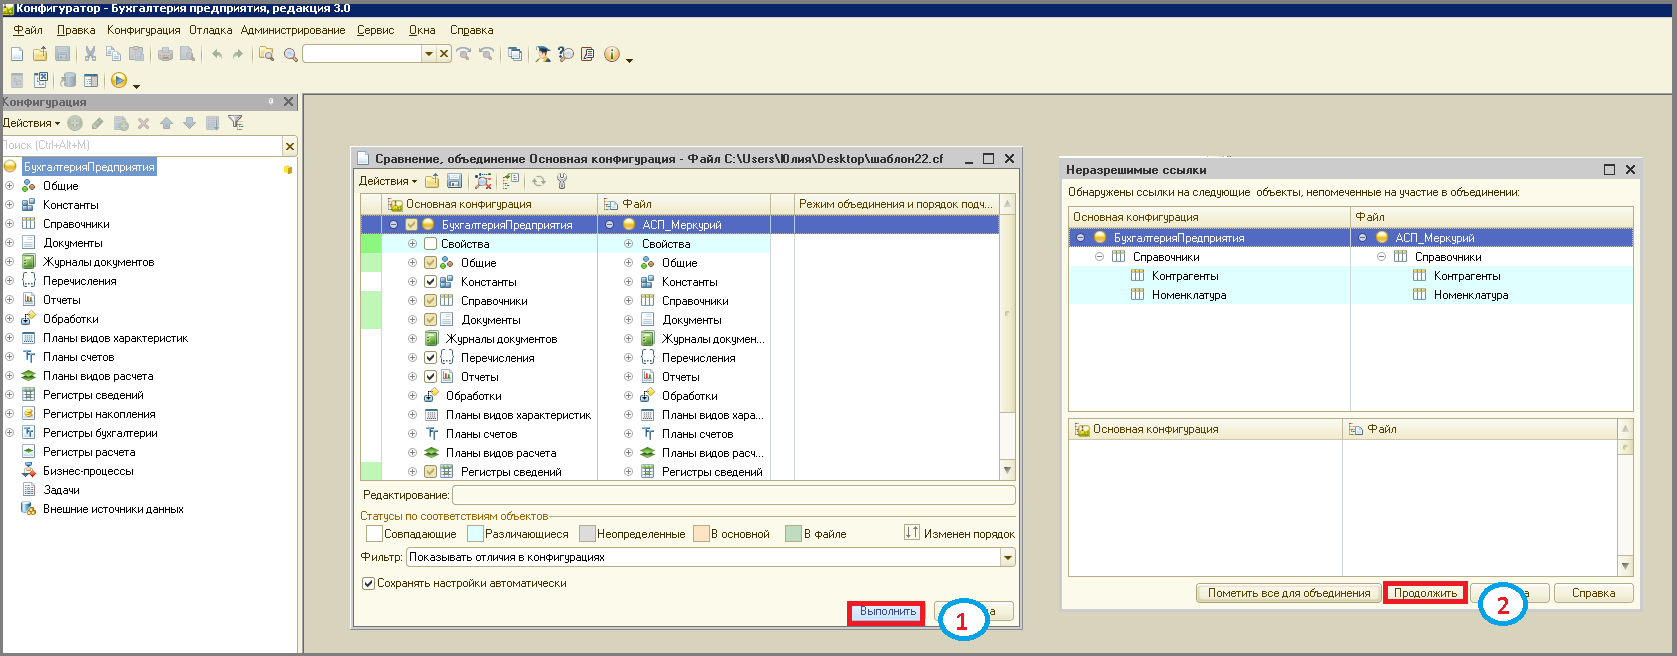Open the Файл menu in the menu bar
Viewport: 1677px width, 656px height.
(x=28, y=30)
